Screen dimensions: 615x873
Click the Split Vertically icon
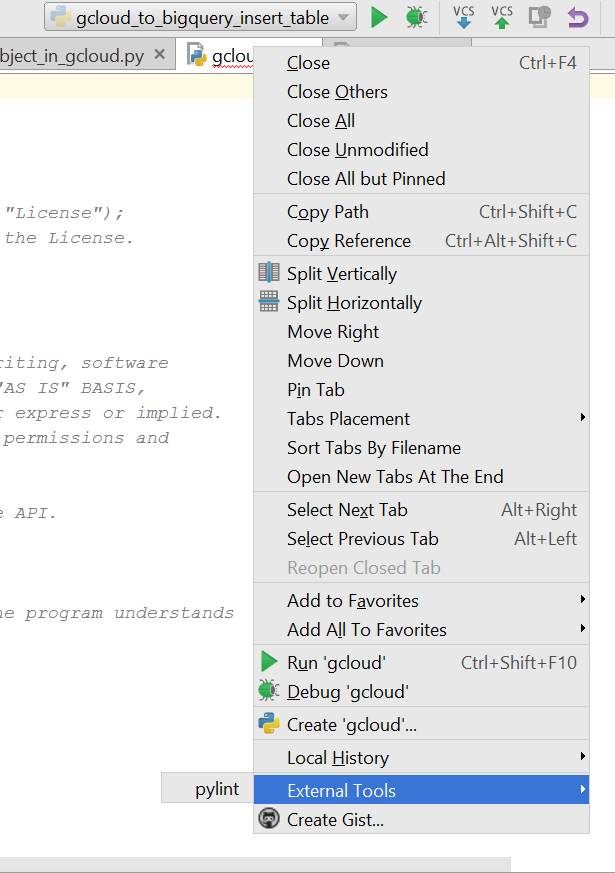269,273
